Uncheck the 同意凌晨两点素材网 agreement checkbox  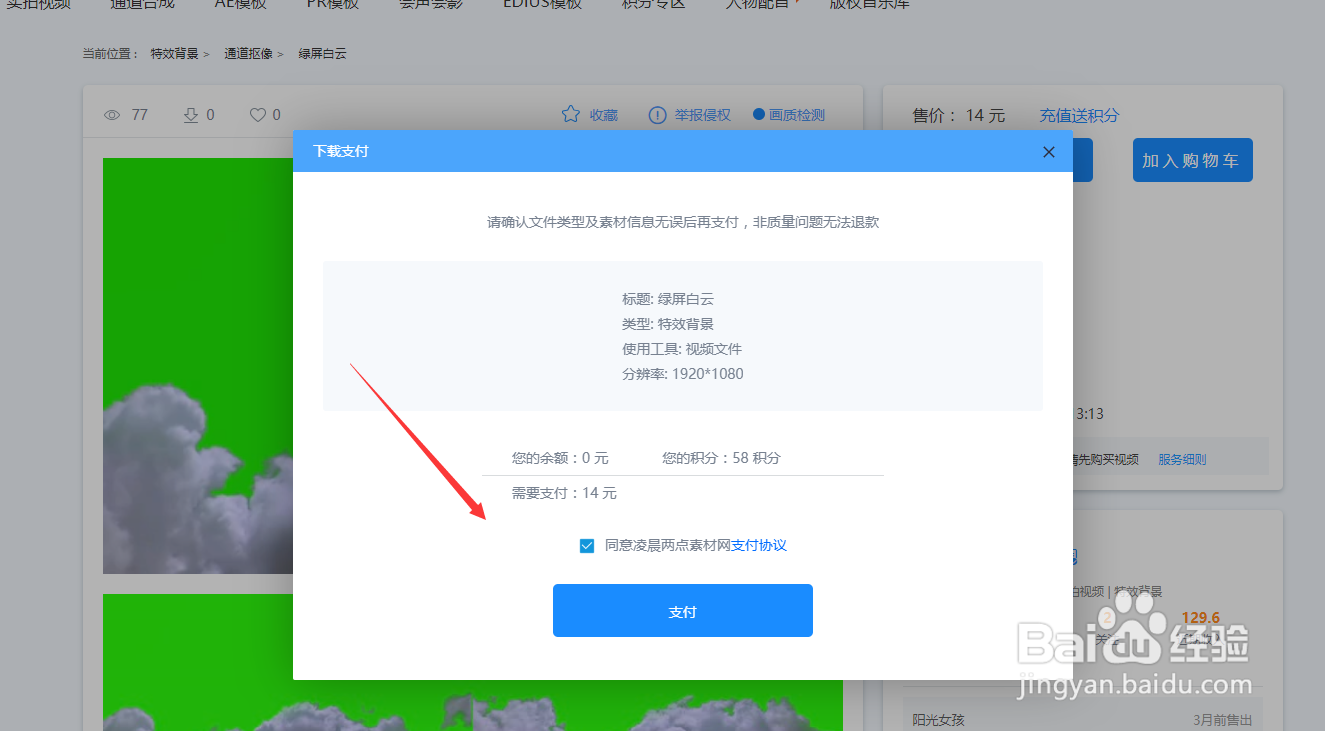(x=587, y=546)
